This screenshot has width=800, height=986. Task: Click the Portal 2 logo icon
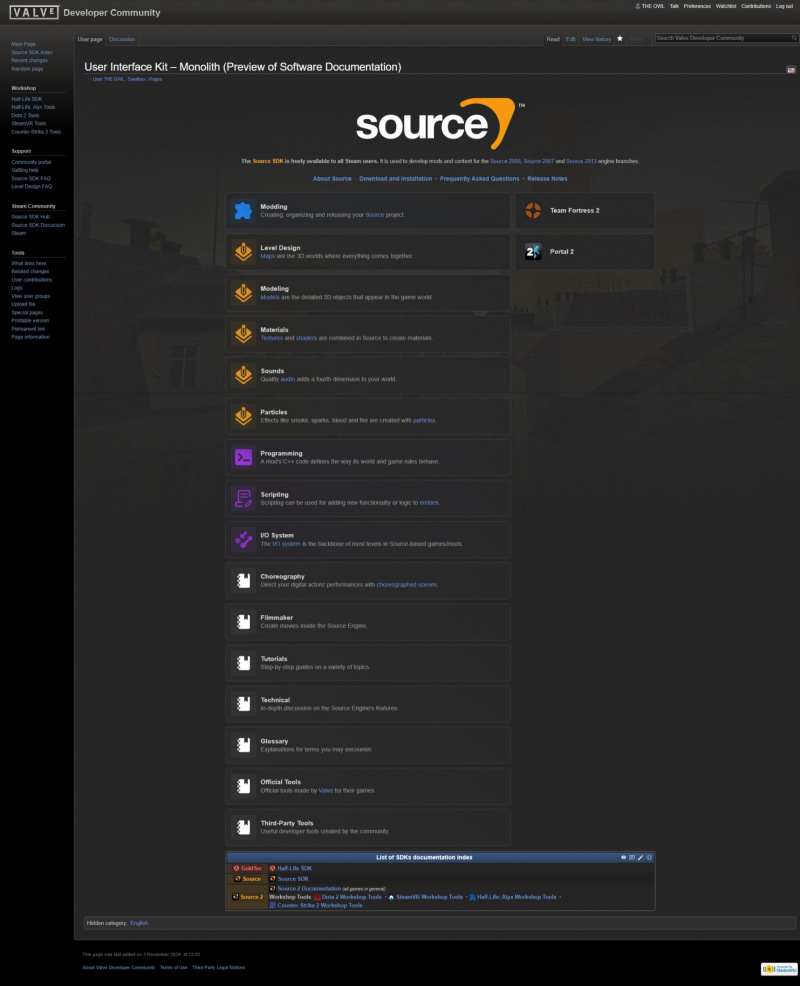[x=534, y=251]
